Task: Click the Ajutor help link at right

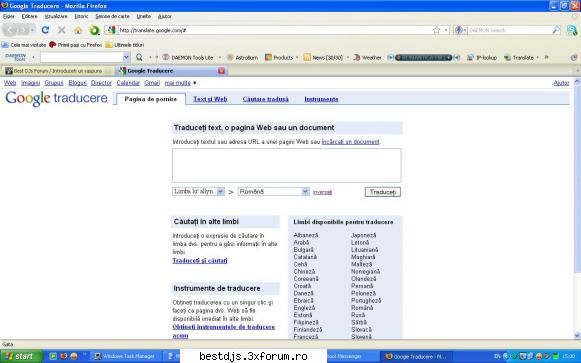Action: 561,83
